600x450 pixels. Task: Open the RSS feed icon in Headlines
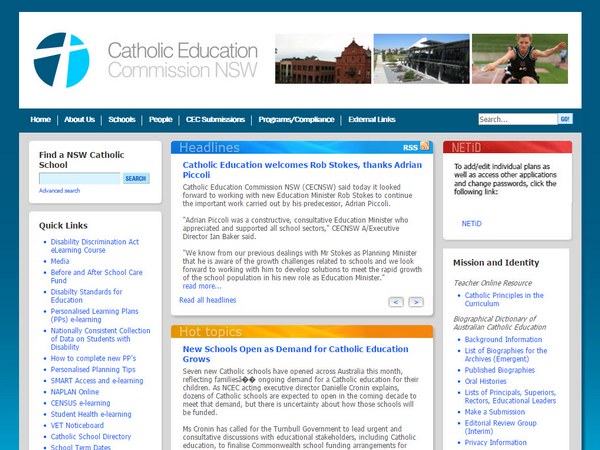coord(424,146)
